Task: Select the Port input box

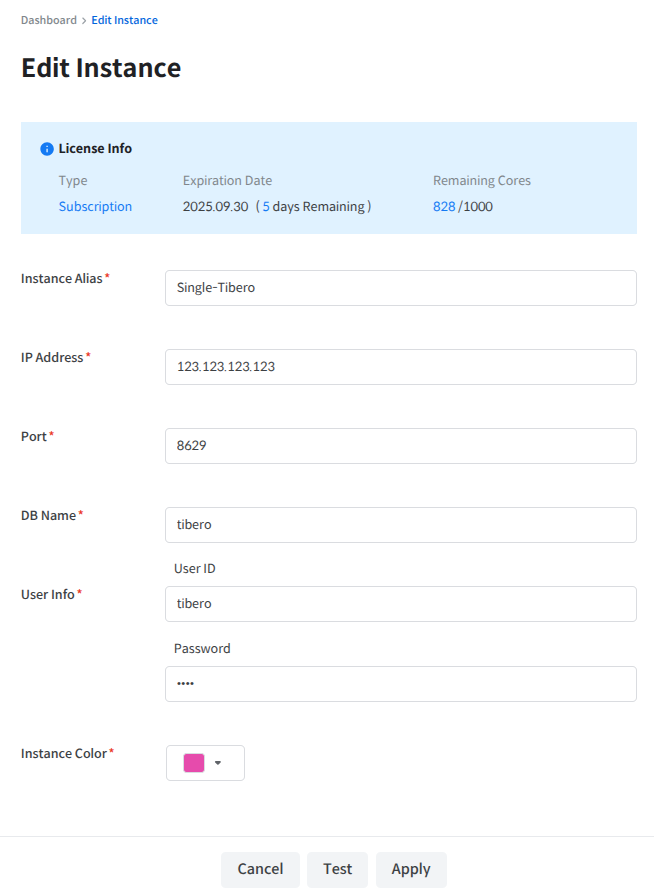Action: click(400, 446)
